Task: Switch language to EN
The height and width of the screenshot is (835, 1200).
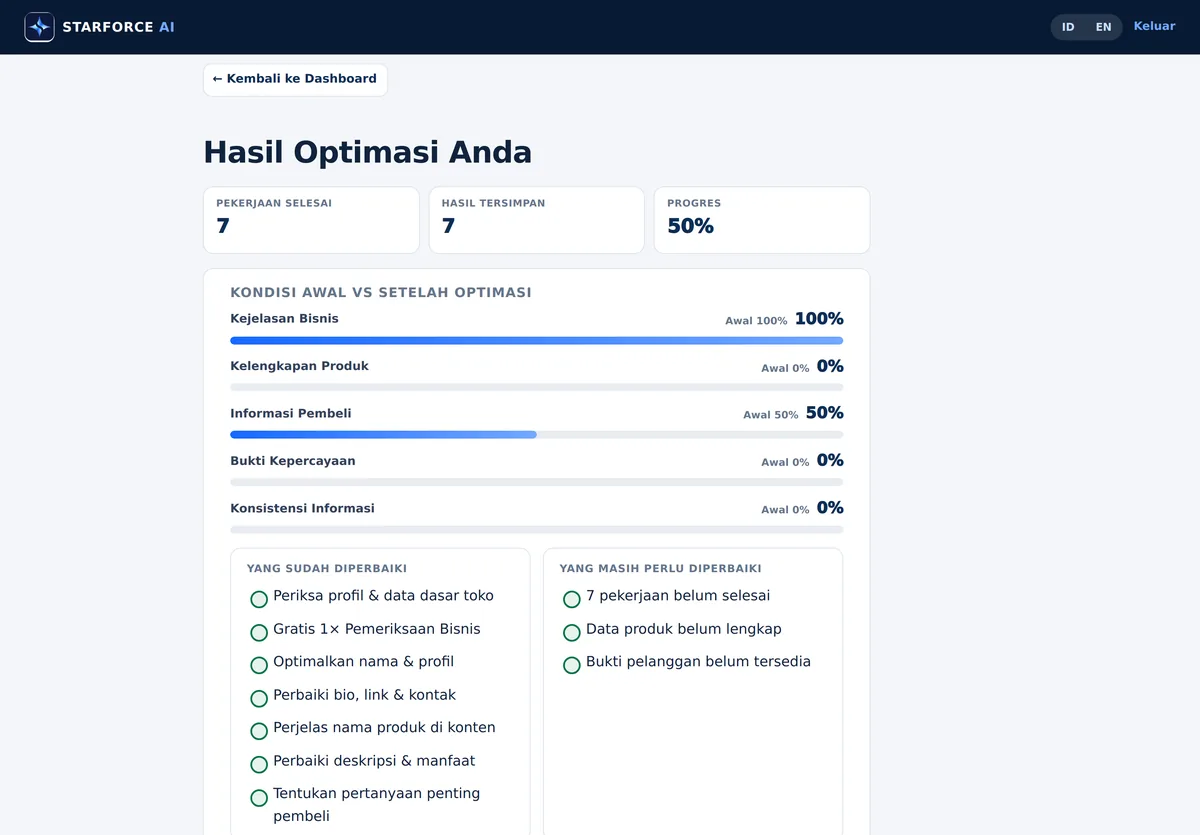Action: (1103, 27)
